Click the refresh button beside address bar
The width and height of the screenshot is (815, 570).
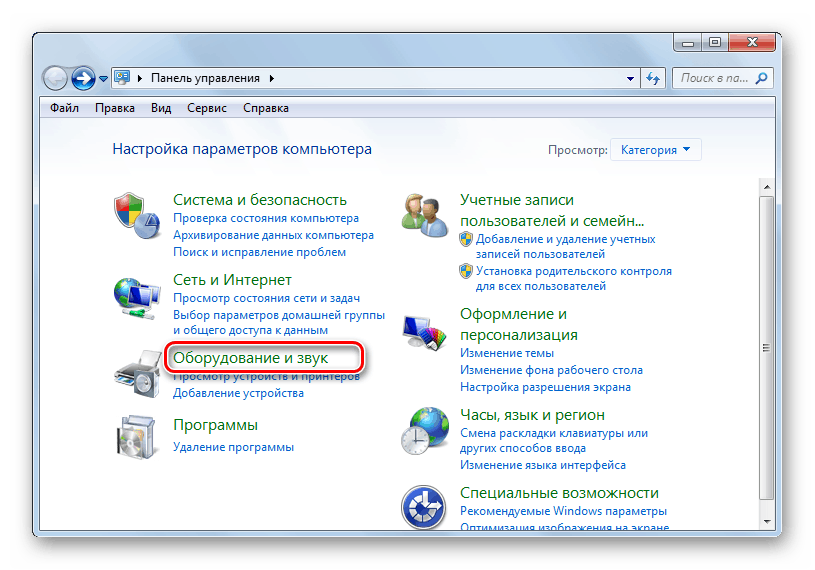653,78
